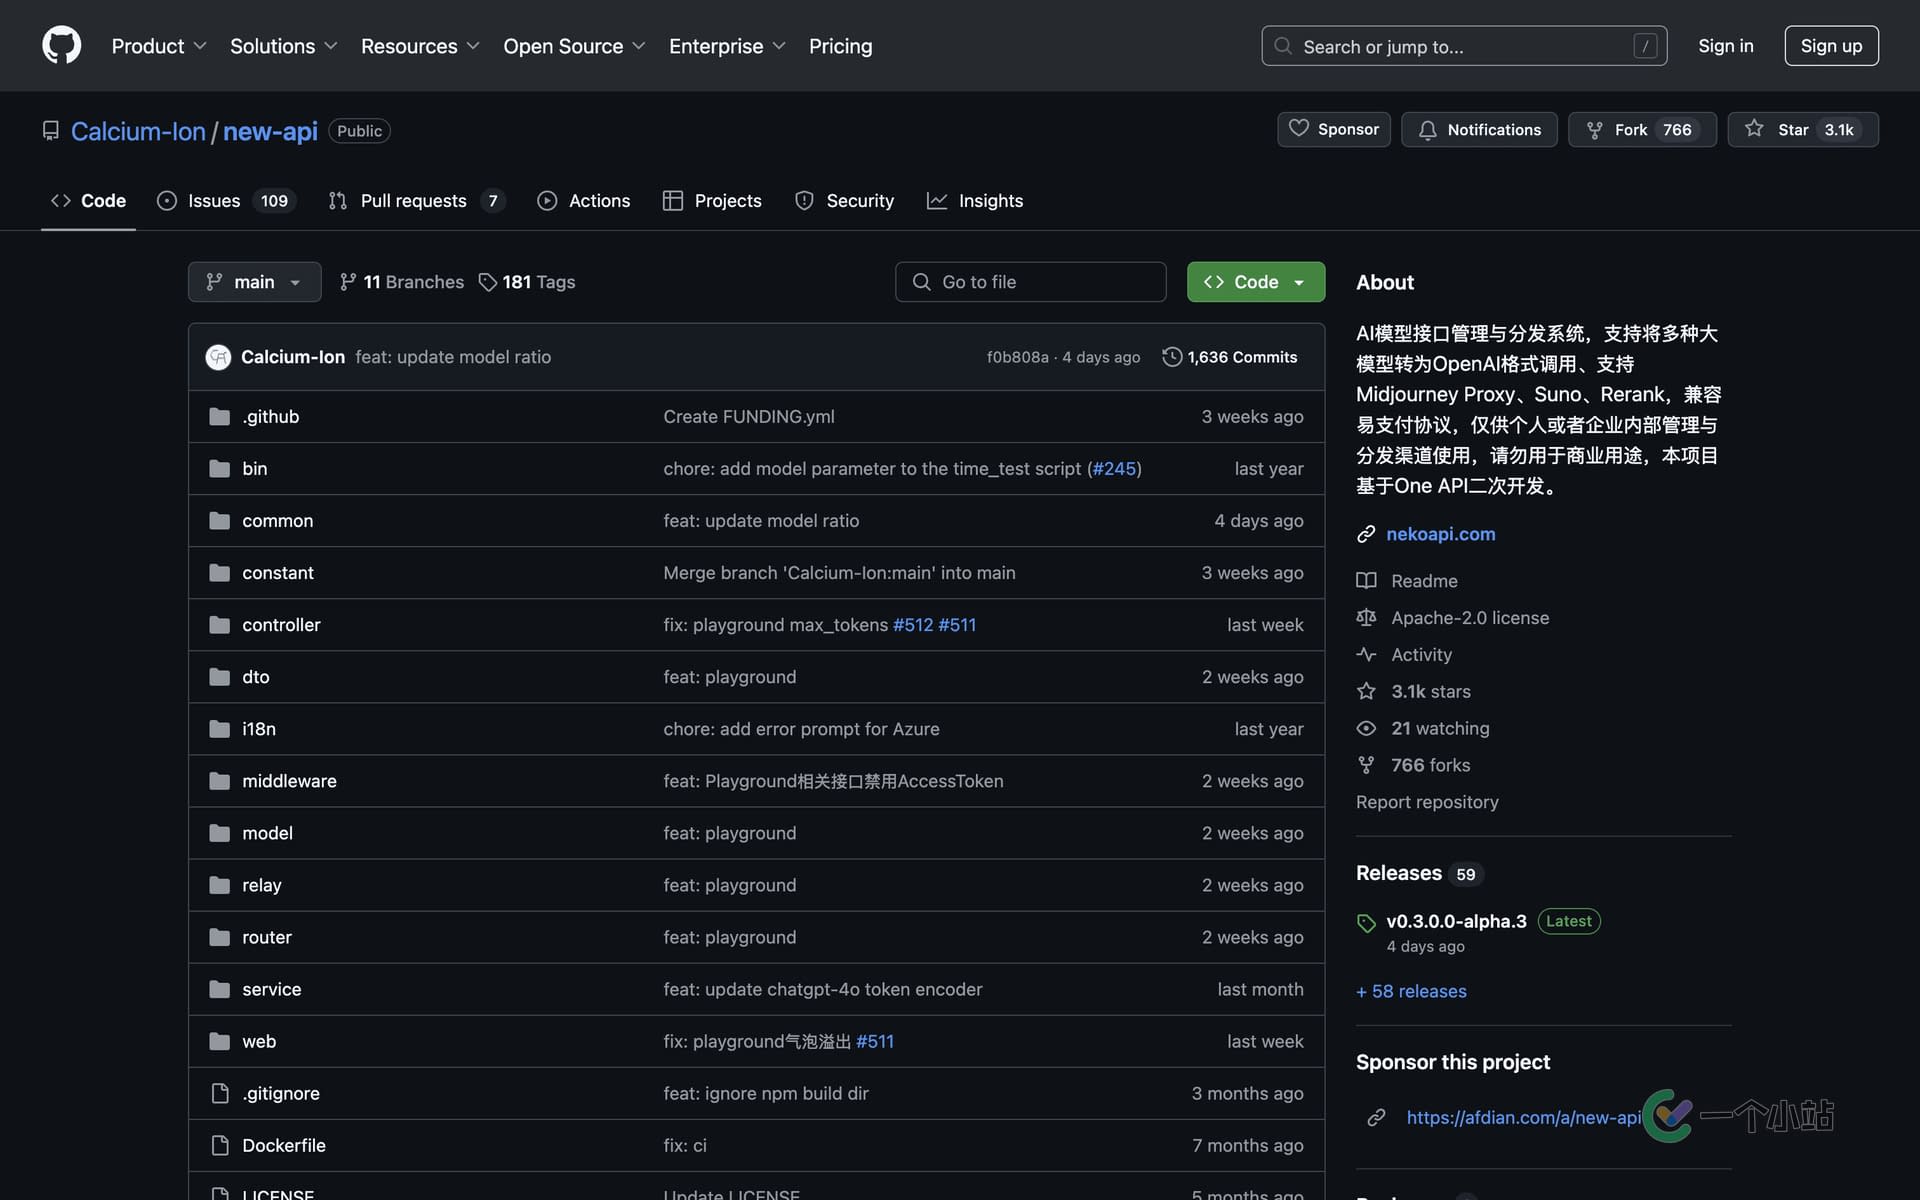Click the pulse icon next to Activity
The height and width of the screenshot is (1200, 1920).
point(1366,655)
